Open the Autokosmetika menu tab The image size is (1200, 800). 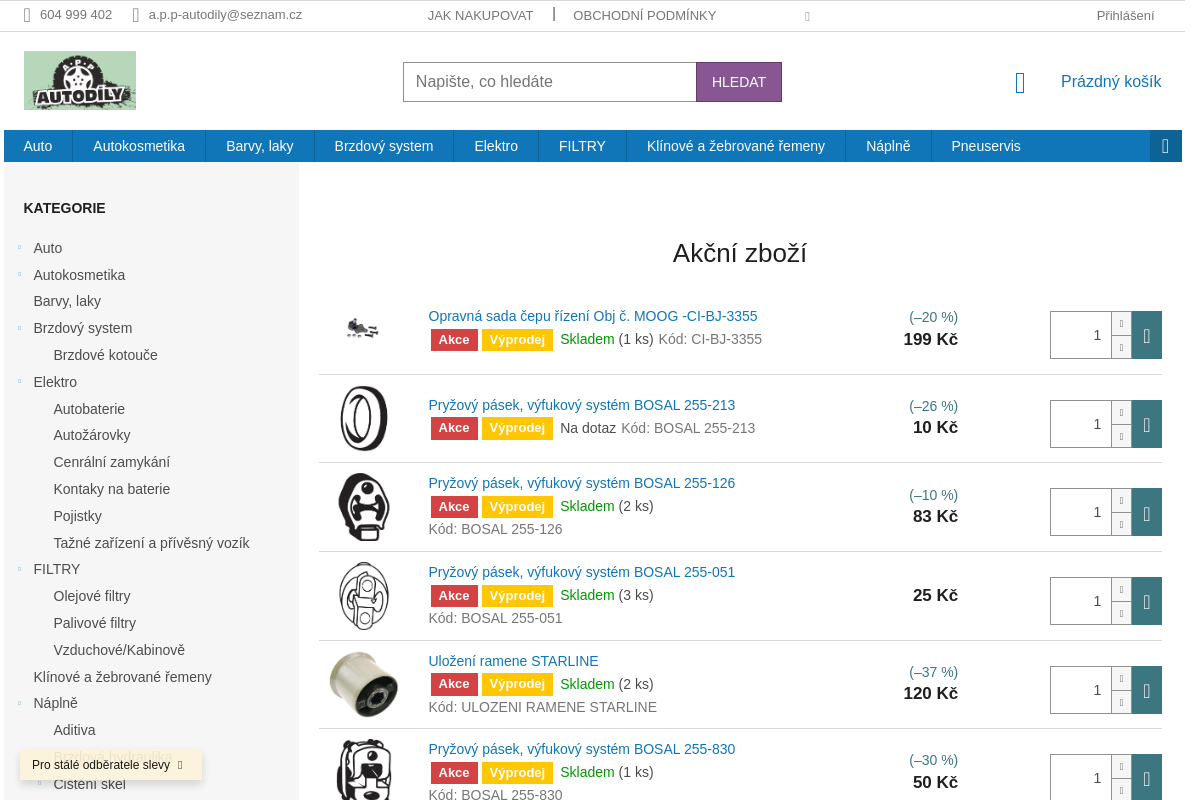[x=139, y=146]
